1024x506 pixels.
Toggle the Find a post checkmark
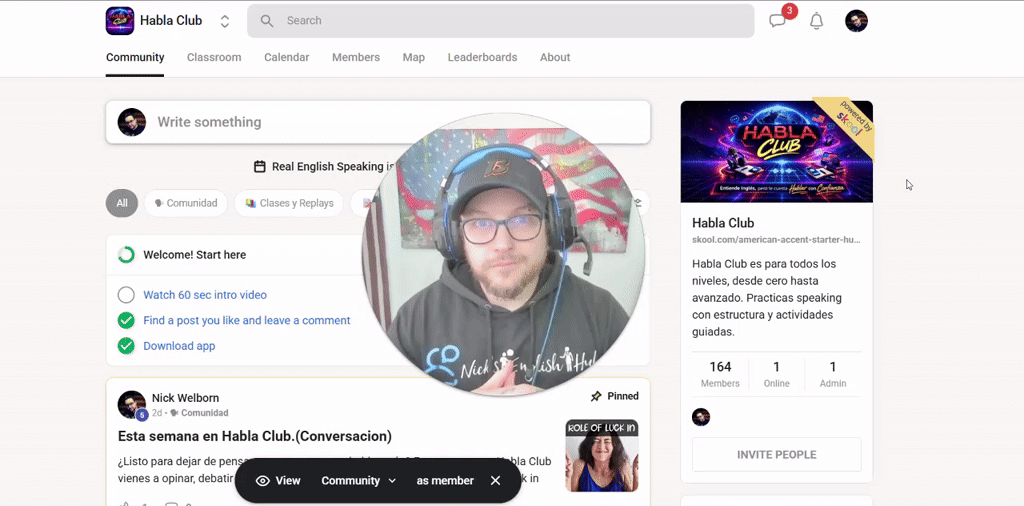pyautogui.click(x=126, y=321)
